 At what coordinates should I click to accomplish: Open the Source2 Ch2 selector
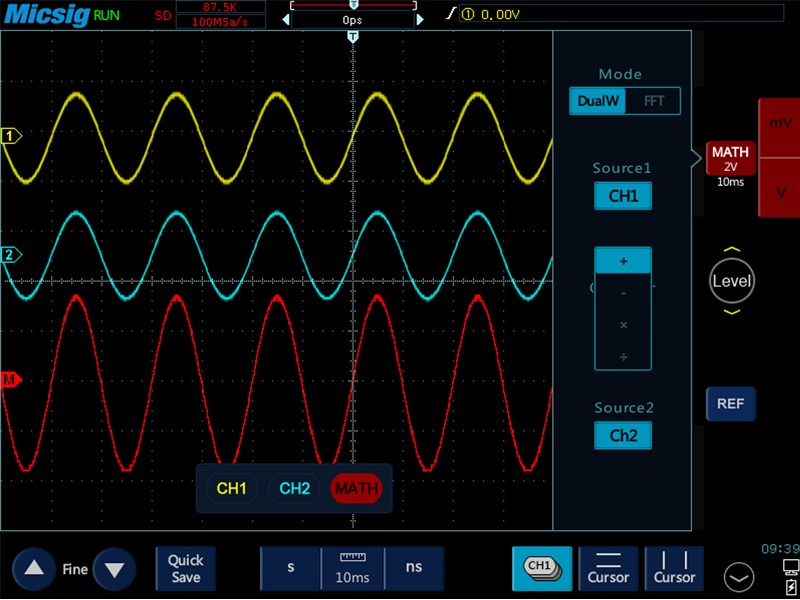[622, 435]
